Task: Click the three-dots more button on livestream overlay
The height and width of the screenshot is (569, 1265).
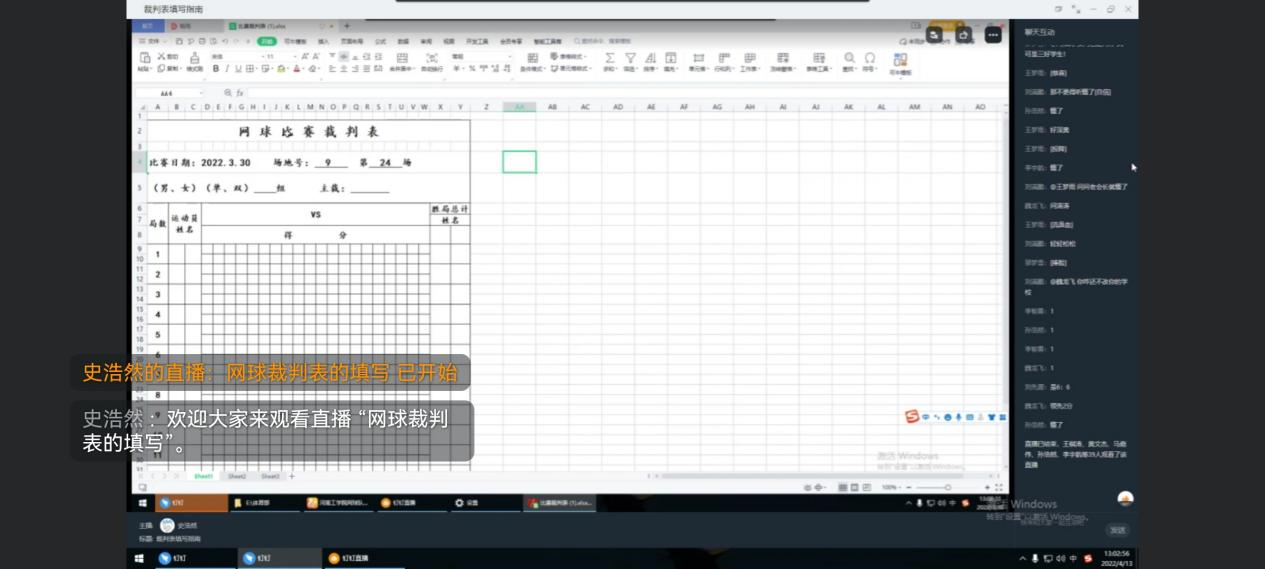Action: [993, 35]
